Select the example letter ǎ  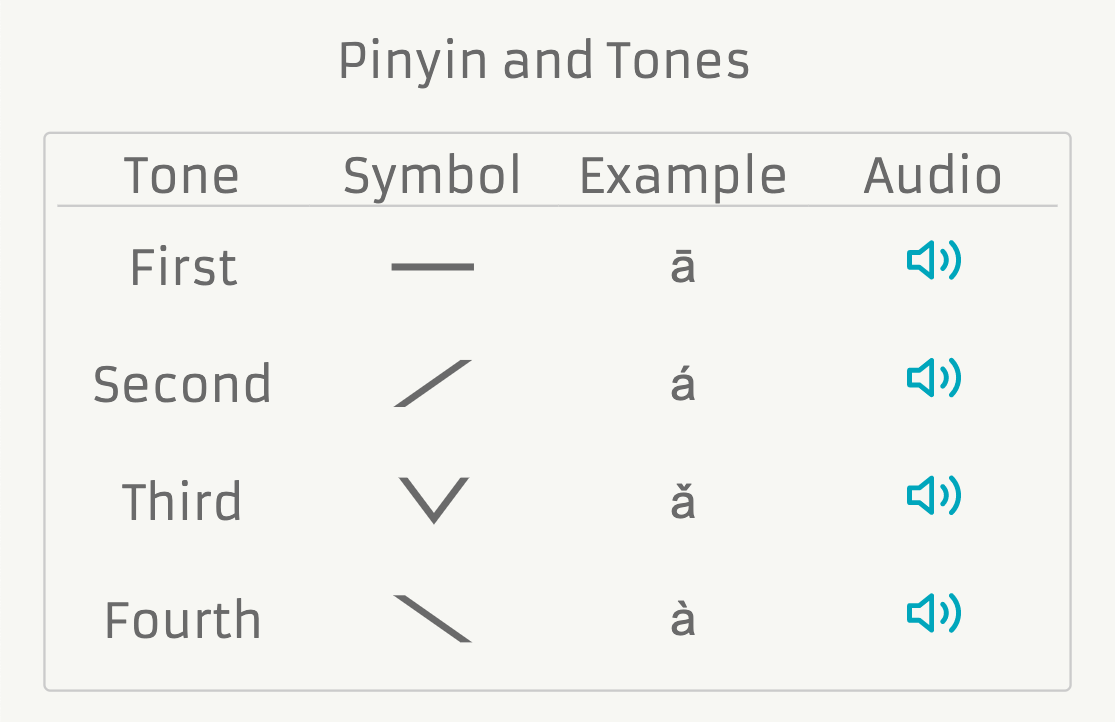tap(682, 500)
